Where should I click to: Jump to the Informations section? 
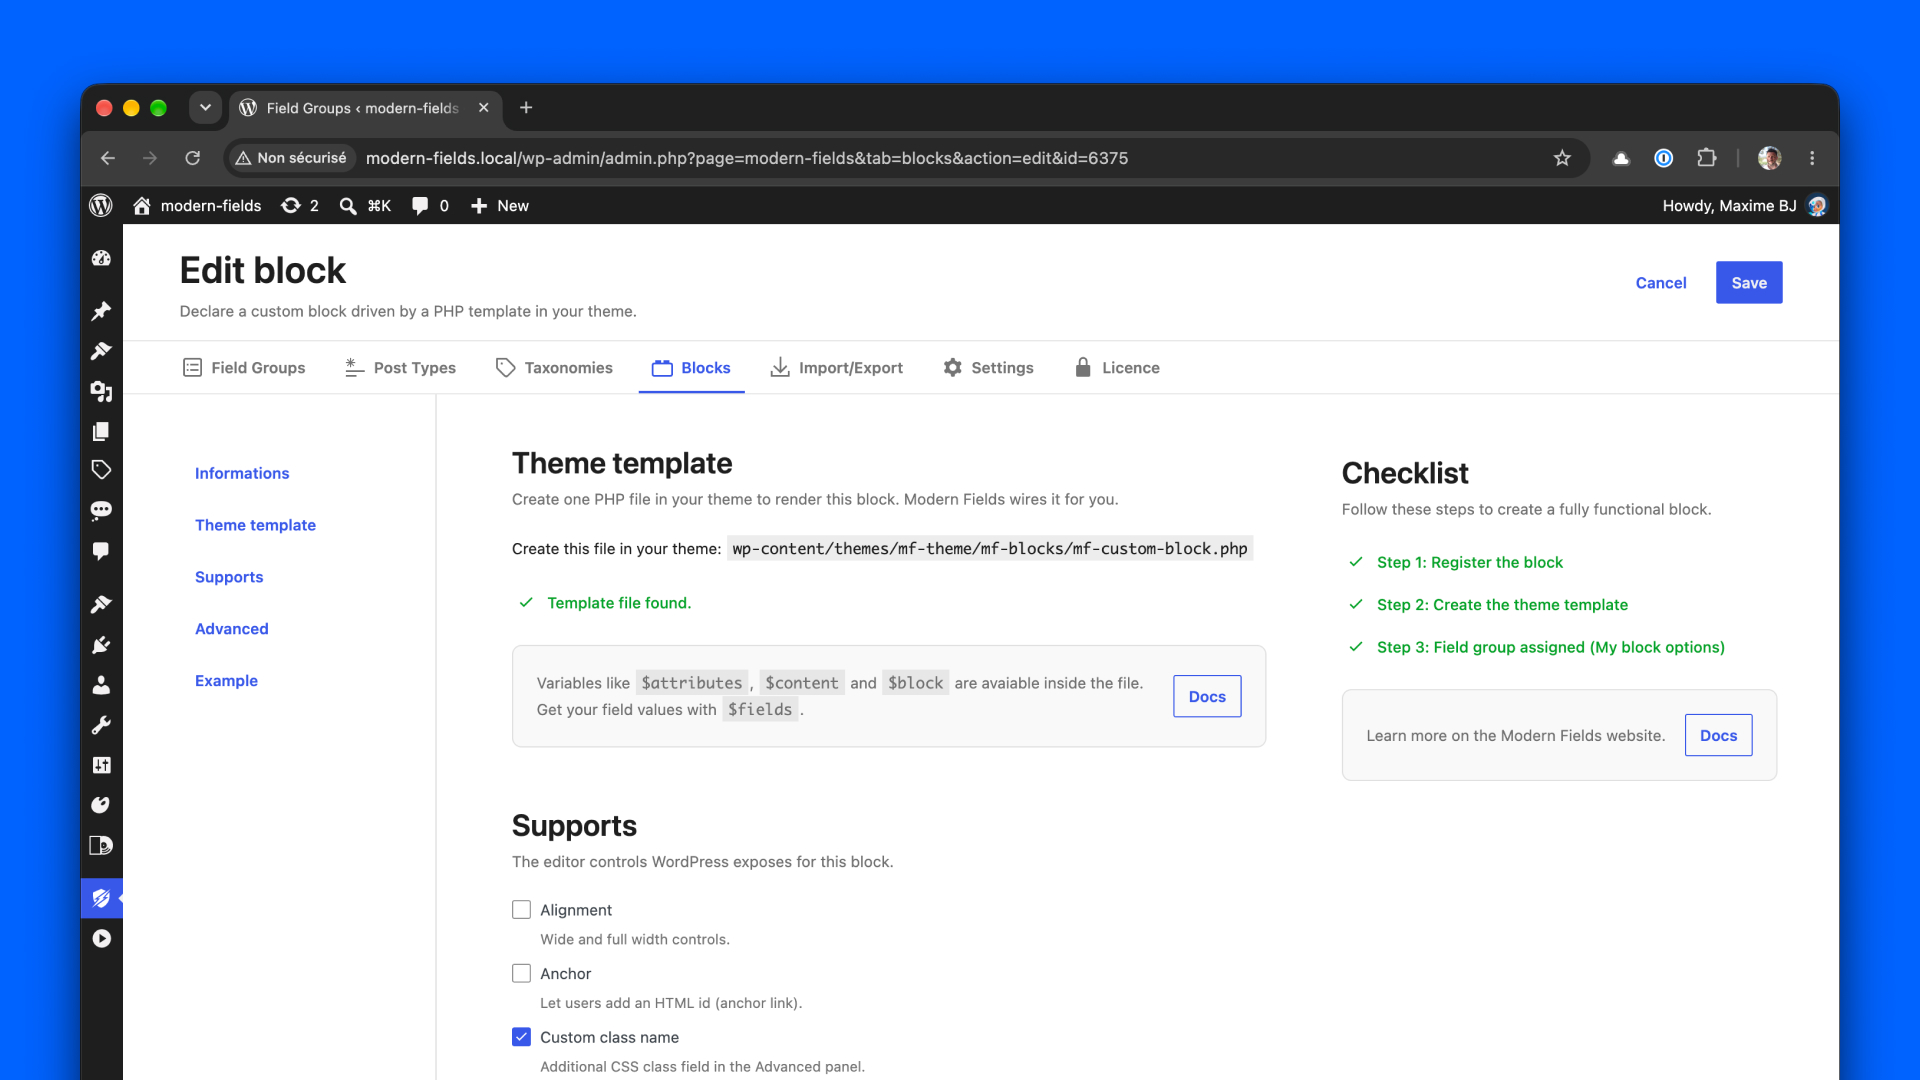click(x=242, y=473)
